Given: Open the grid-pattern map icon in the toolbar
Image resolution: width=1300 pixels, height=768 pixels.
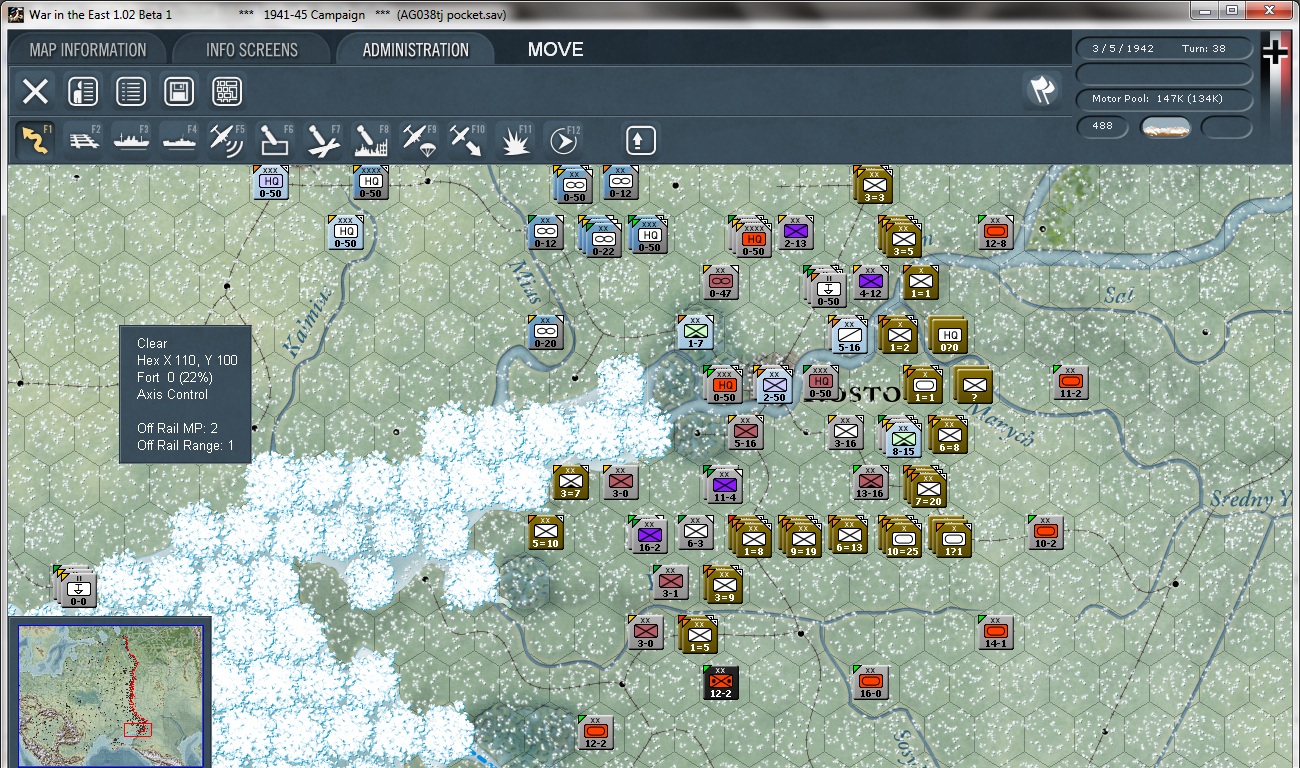Looking at the screenshot, I should [227, 92].
